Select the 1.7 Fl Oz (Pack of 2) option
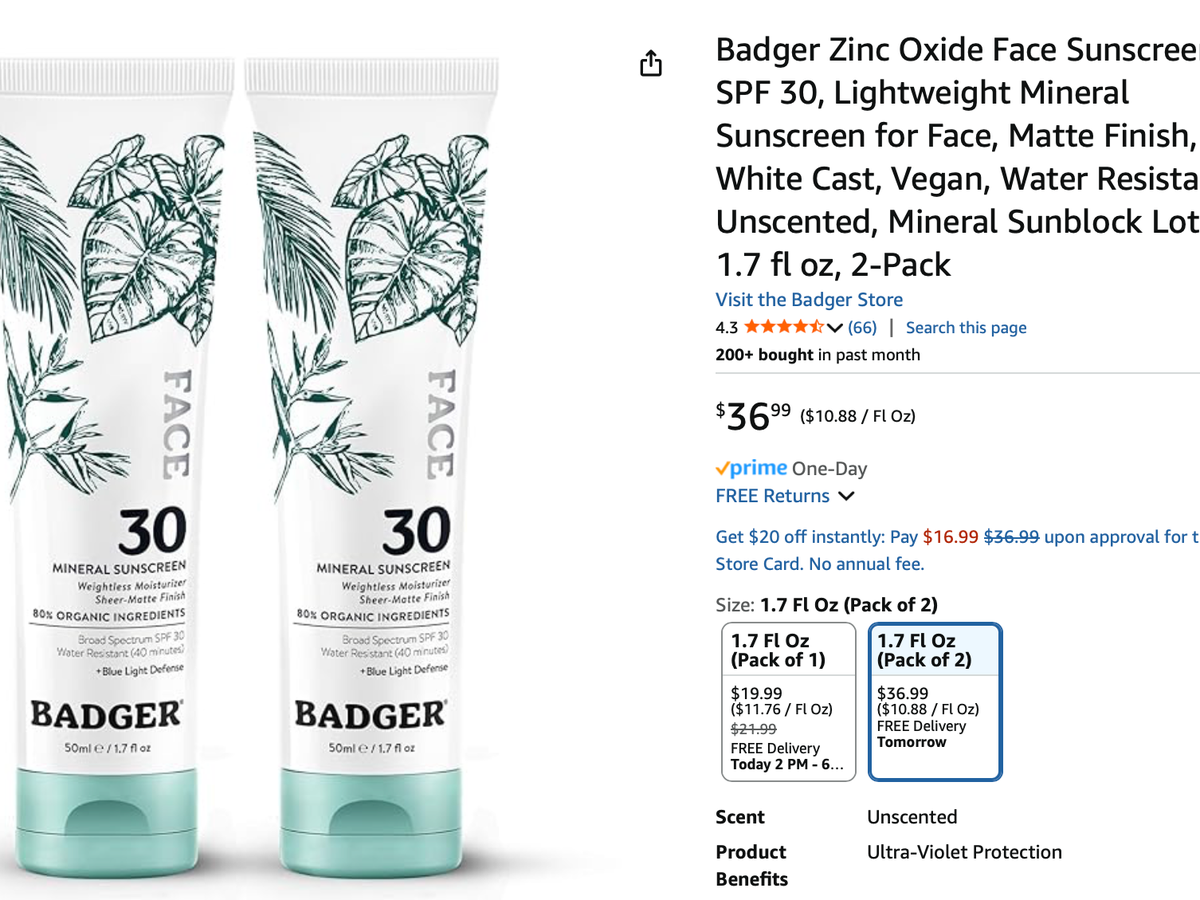 pyautogui.click(x=935, y=702)
